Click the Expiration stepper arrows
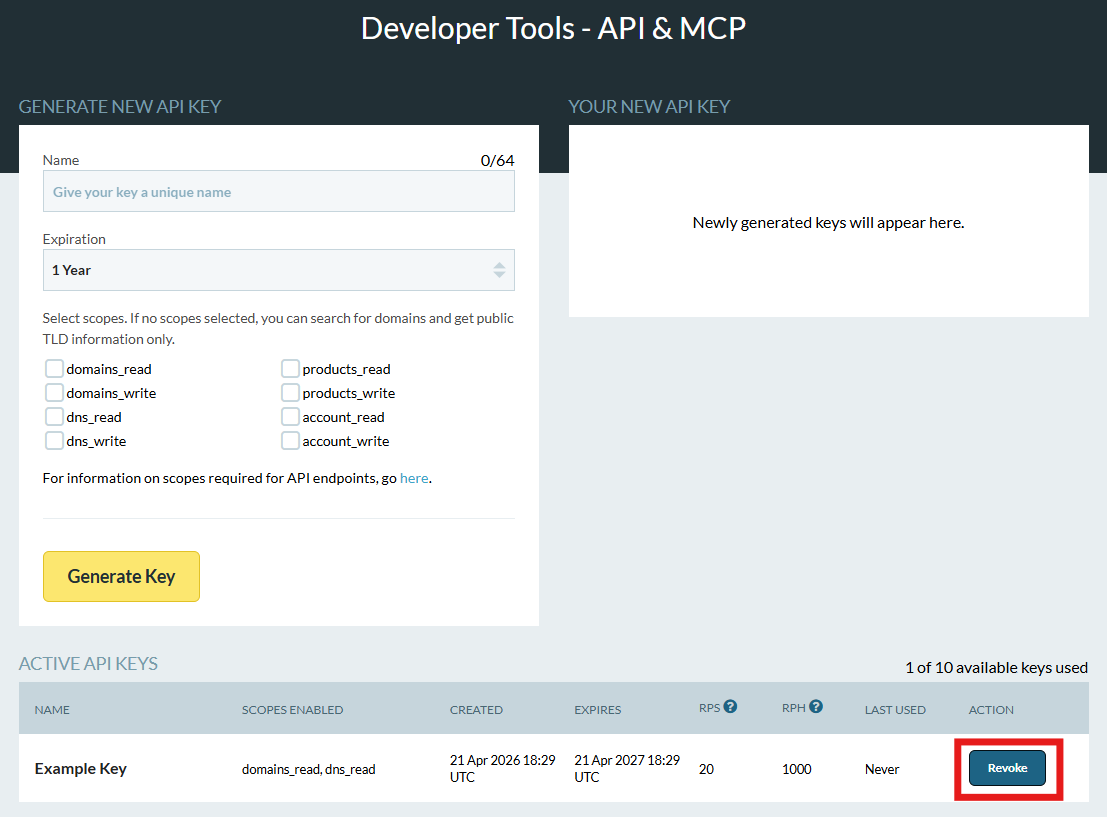The image size is (1107, 817). pos(499,269)
